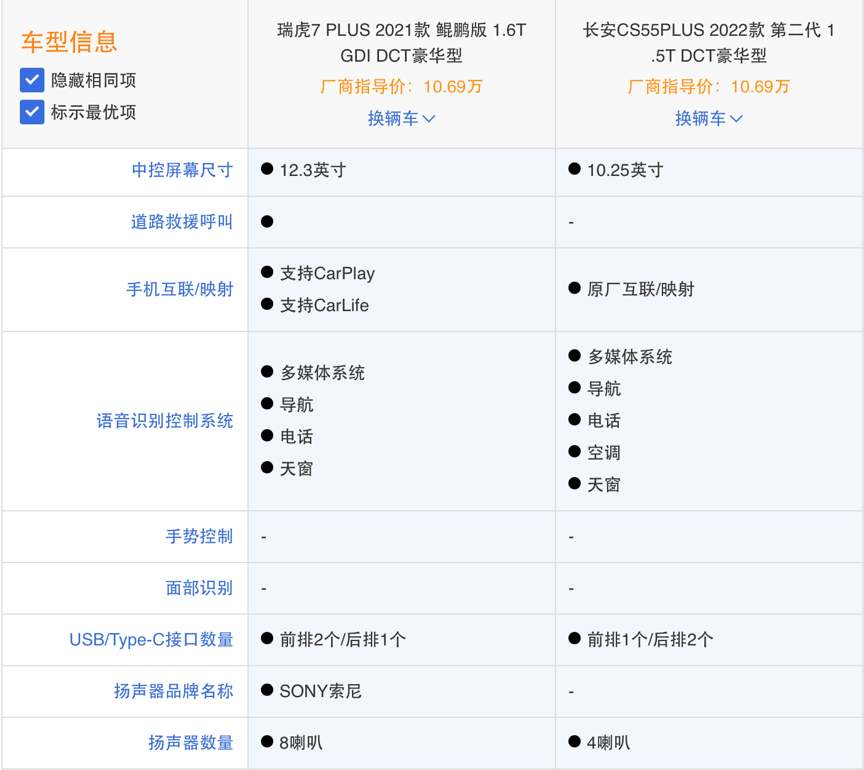Toggle the 隐藏相同项 checkbox

click(x=32, y=80)
